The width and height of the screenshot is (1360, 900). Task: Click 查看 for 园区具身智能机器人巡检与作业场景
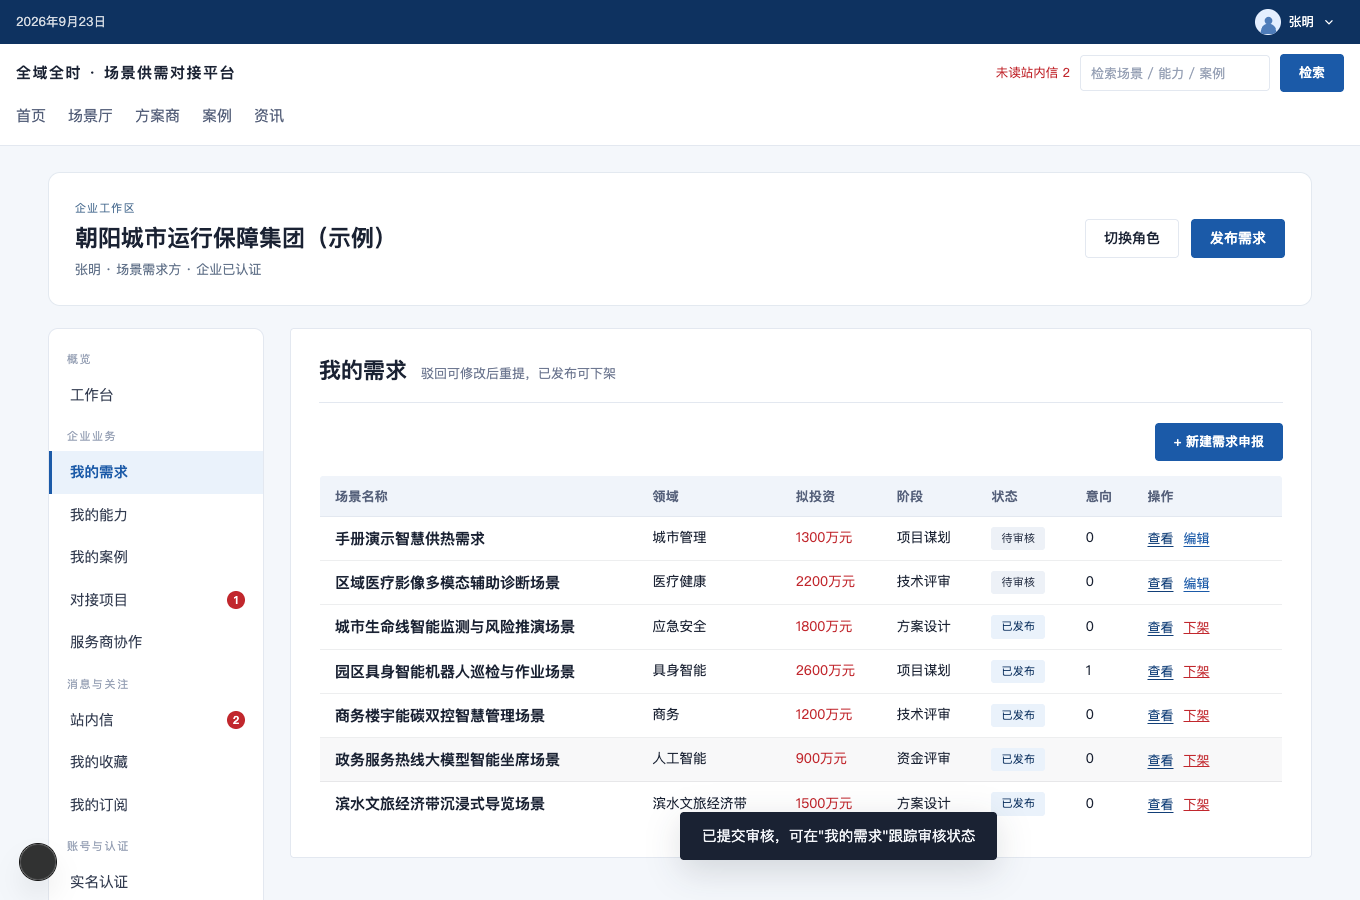(x=1160, y=672)
